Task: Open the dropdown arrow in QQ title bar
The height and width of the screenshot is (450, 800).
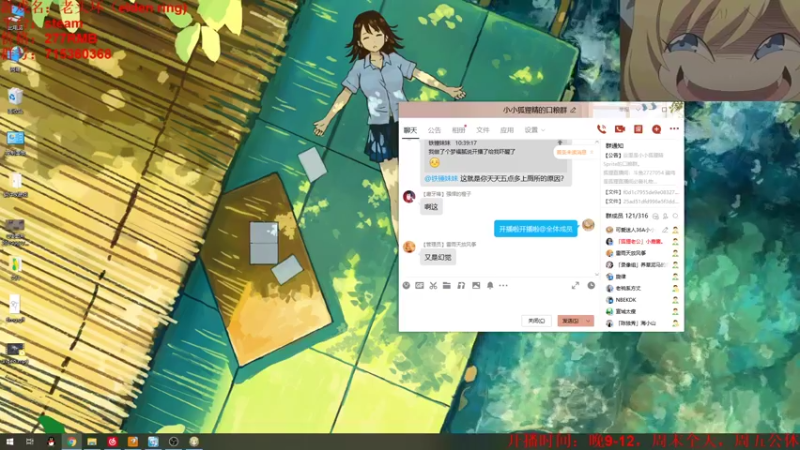Action: coord(638,109)
